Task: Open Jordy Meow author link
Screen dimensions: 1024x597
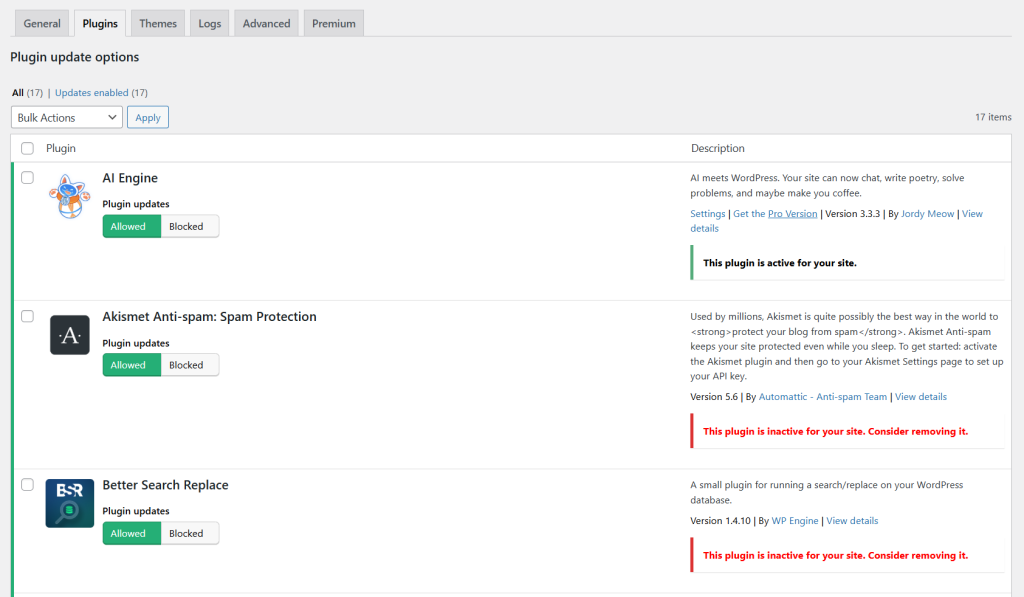Action: [927, 214]
